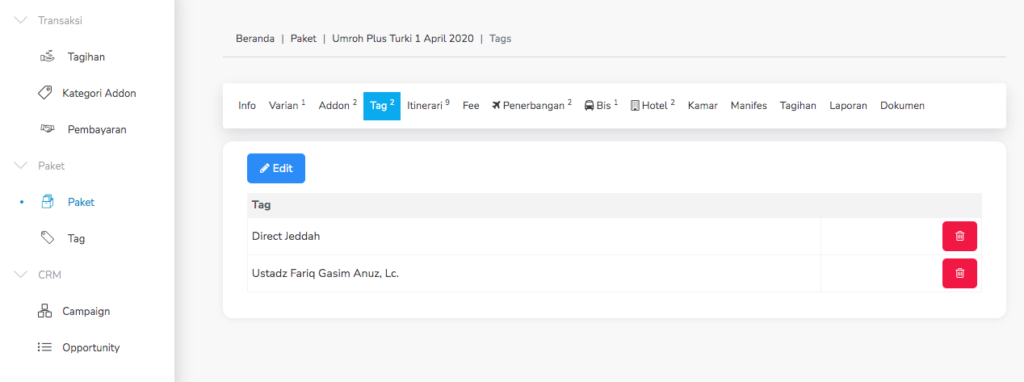Open the Kamar tab
The image size is (1024, 382).
[x=703, y=105]
